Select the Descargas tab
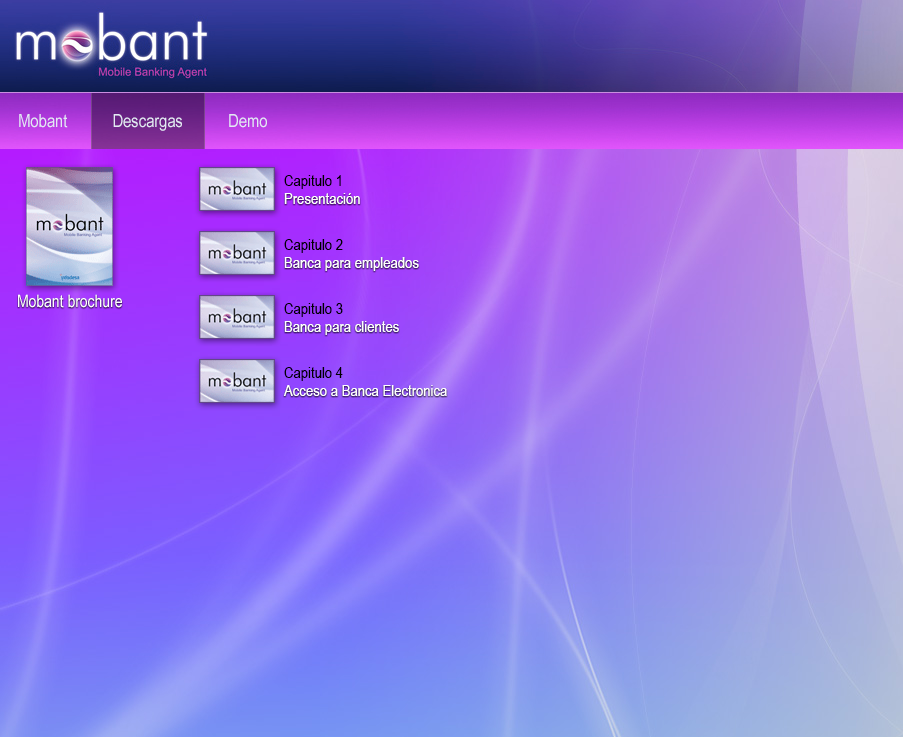The image size is (903, 737). [148, 121]
